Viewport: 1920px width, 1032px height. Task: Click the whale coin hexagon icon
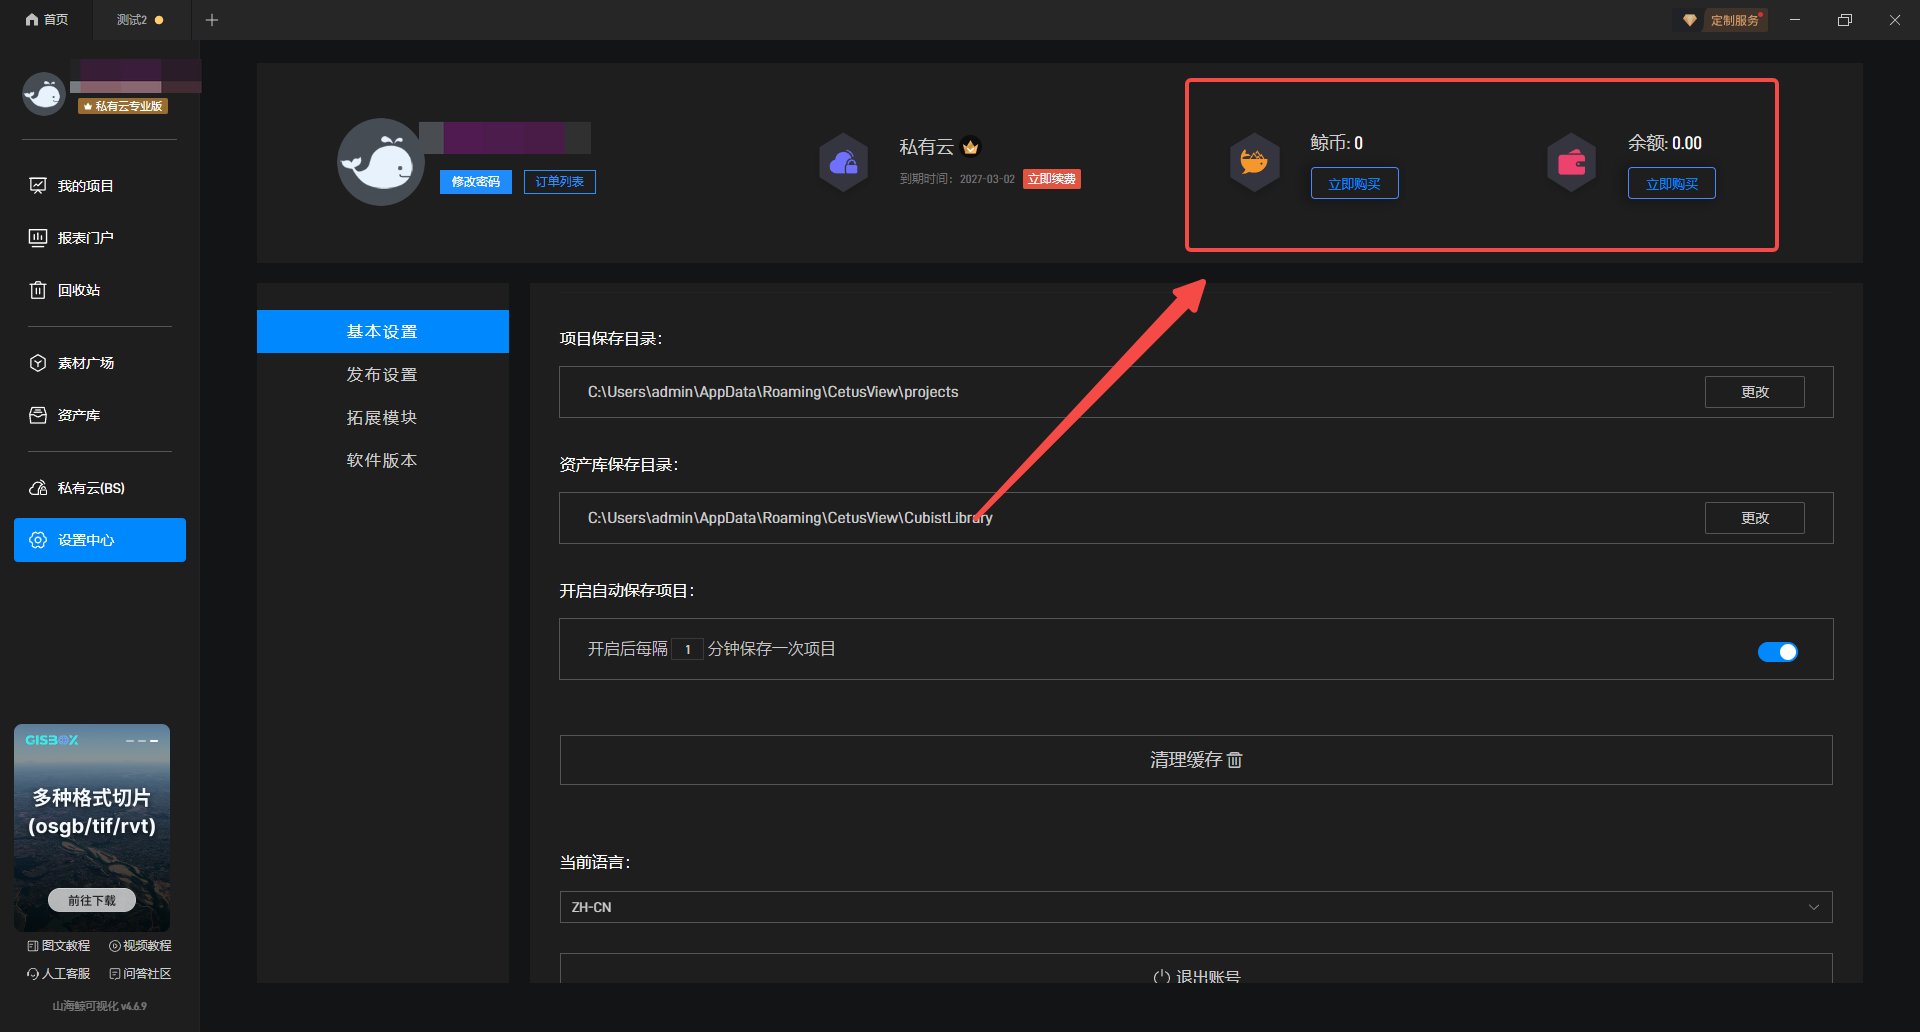point(1254,162)
